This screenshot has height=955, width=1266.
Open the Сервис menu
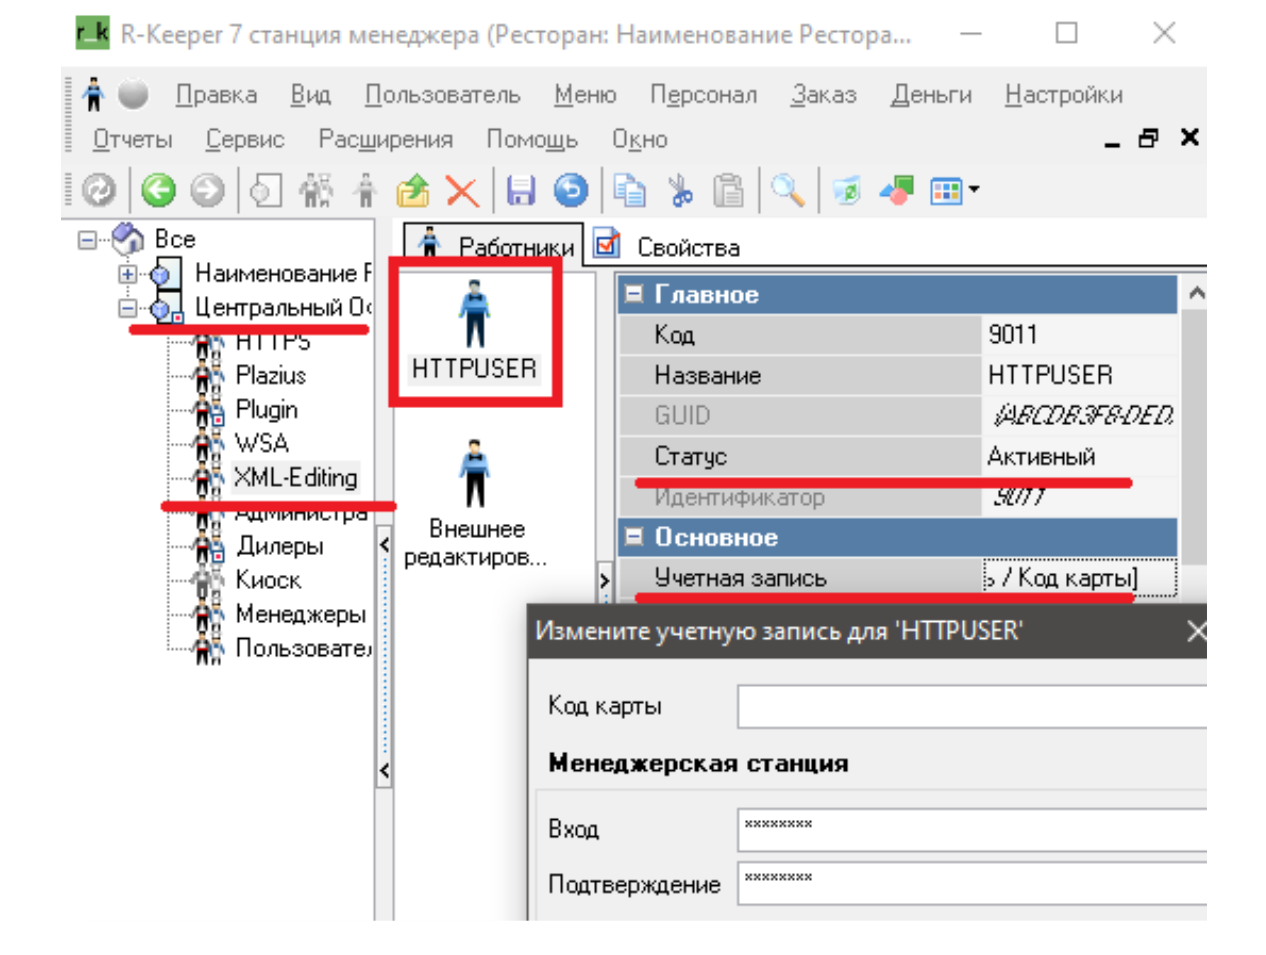click(245, 139)
